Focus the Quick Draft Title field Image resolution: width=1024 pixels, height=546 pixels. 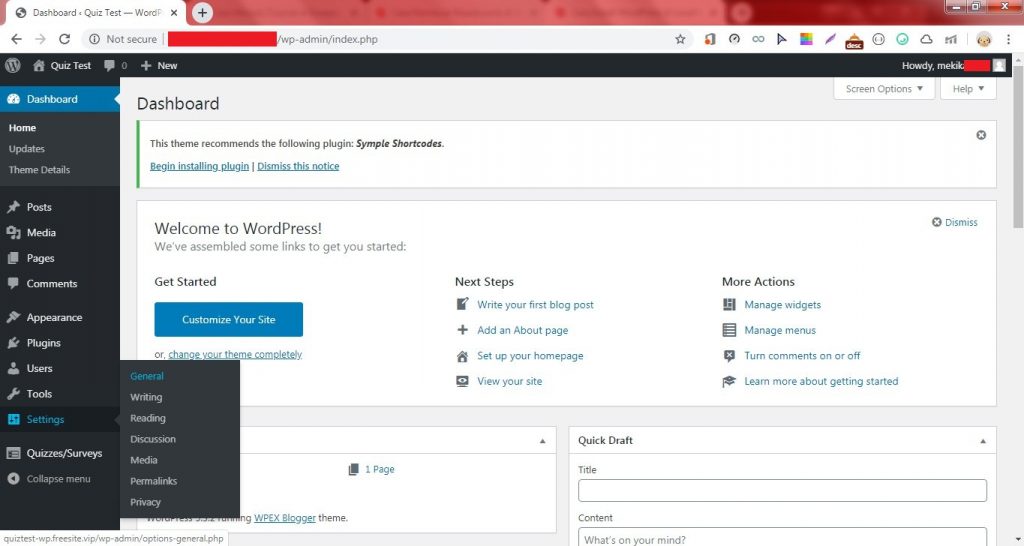(x=782, y=490)
